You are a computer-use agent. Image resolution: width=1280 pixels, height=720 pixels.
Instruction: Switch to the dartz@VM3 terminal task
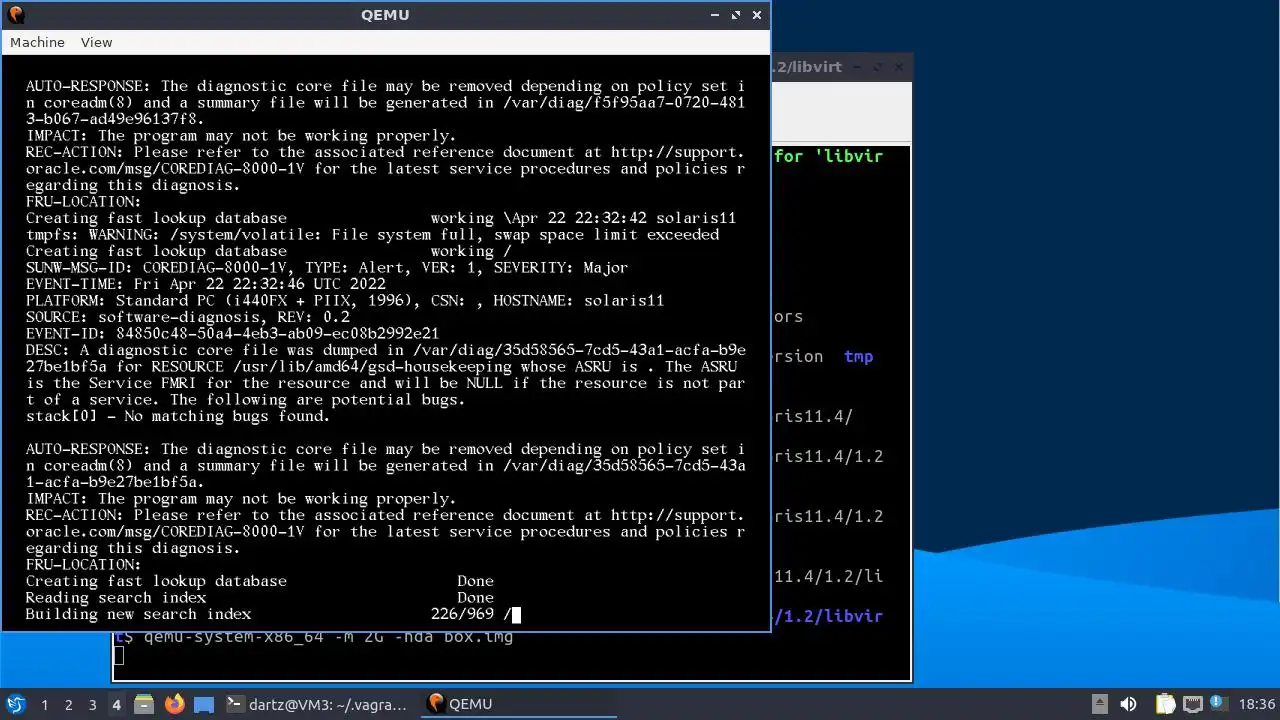coord(317,704)
